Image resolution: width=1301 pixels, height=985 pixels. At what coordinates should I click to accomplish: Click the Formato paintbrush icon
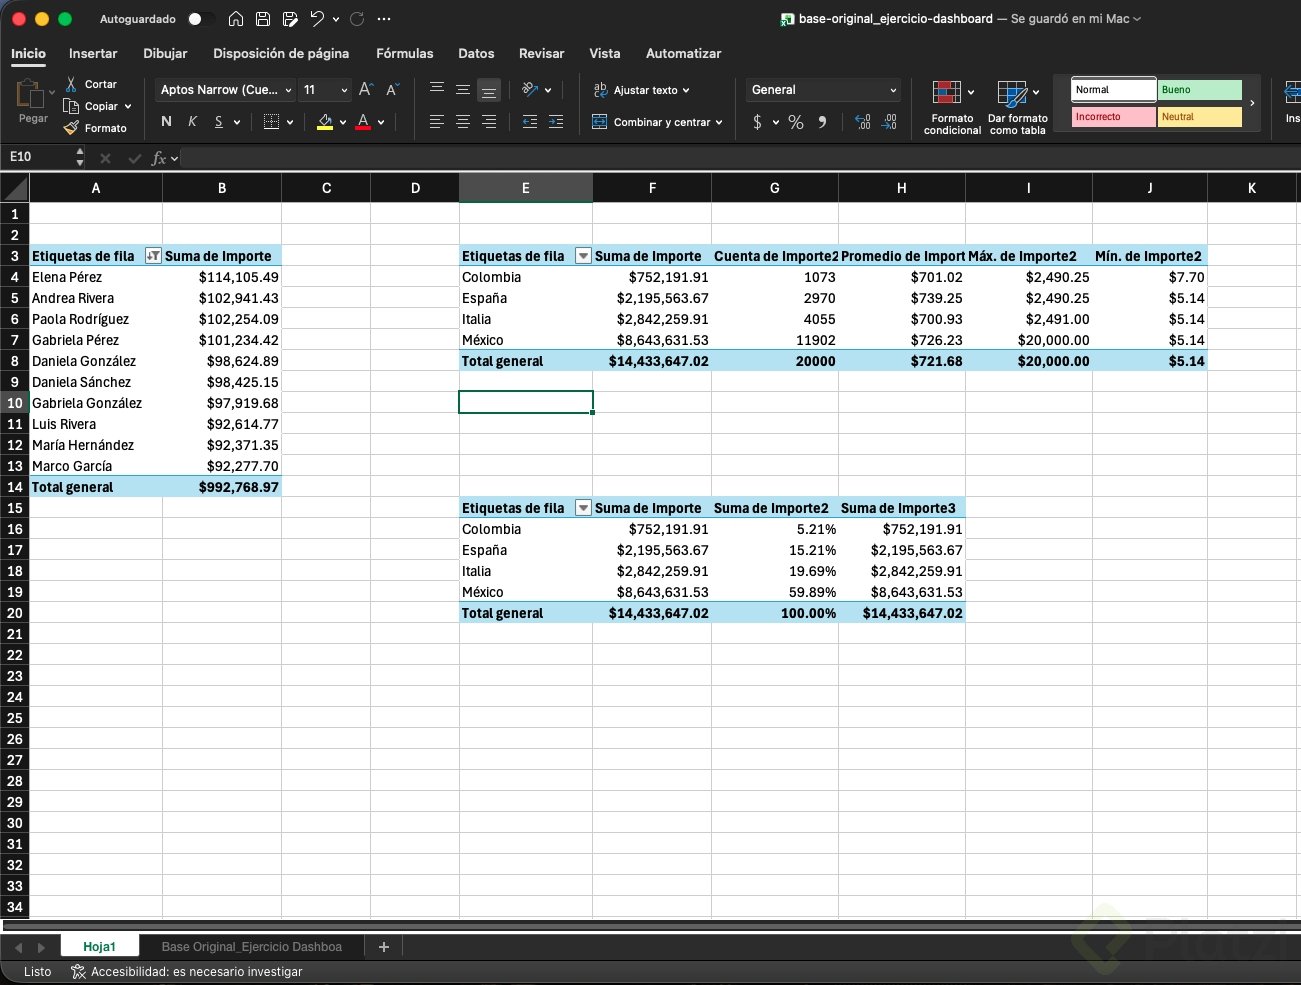[71, 128]
